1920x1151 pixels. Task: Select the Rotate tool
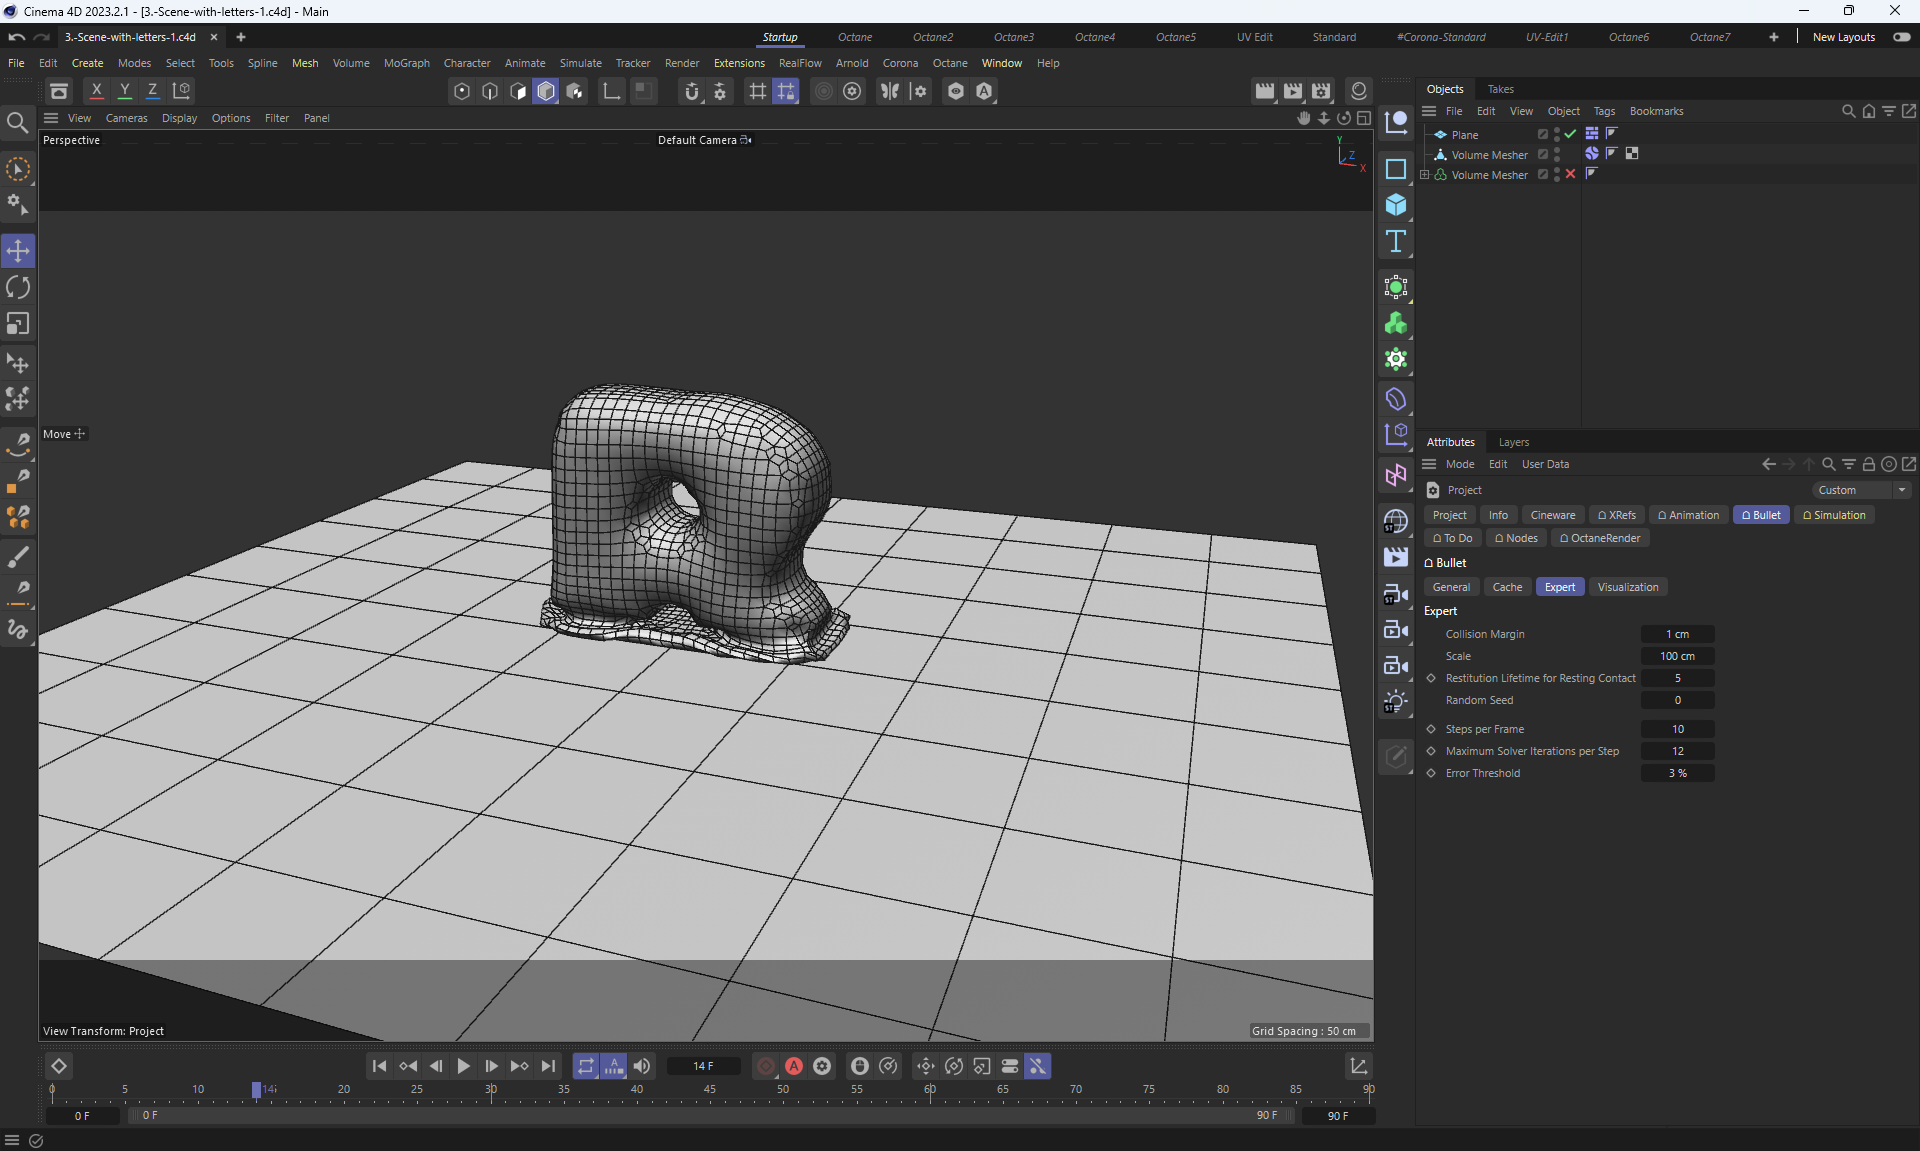pos(18,288)
